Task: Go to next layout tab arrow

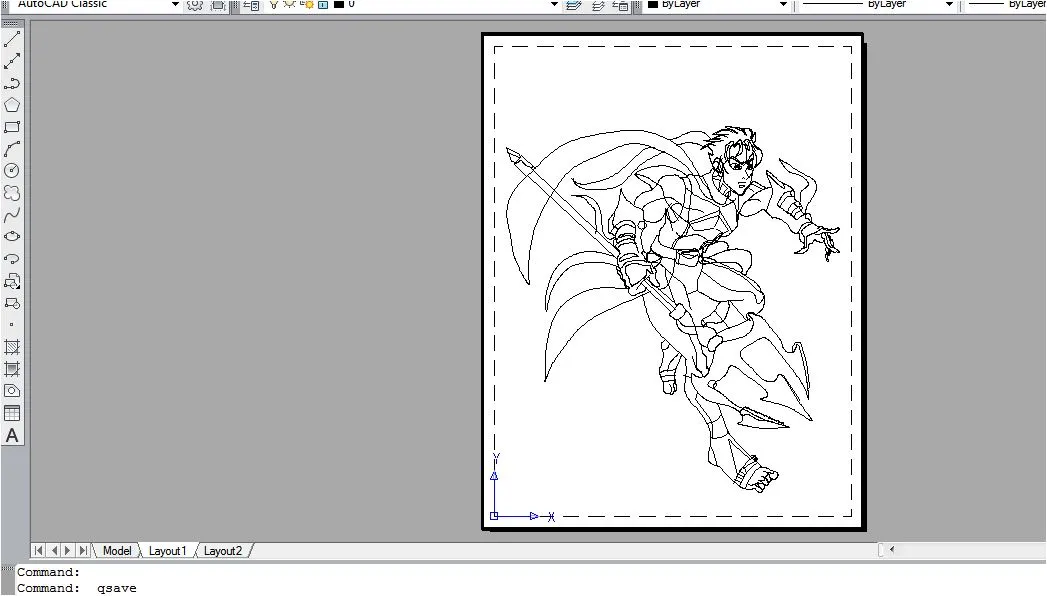Action: click(x=67, y=551)
